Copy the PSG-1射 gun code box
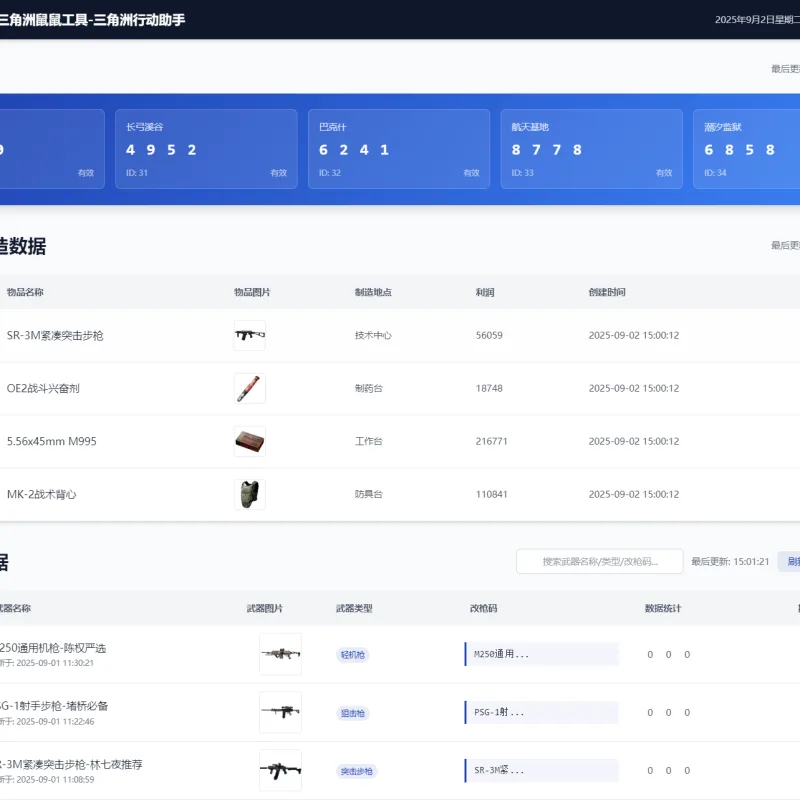Image resolution: width=800 pixels, height=800 pixels. (541, 712)
